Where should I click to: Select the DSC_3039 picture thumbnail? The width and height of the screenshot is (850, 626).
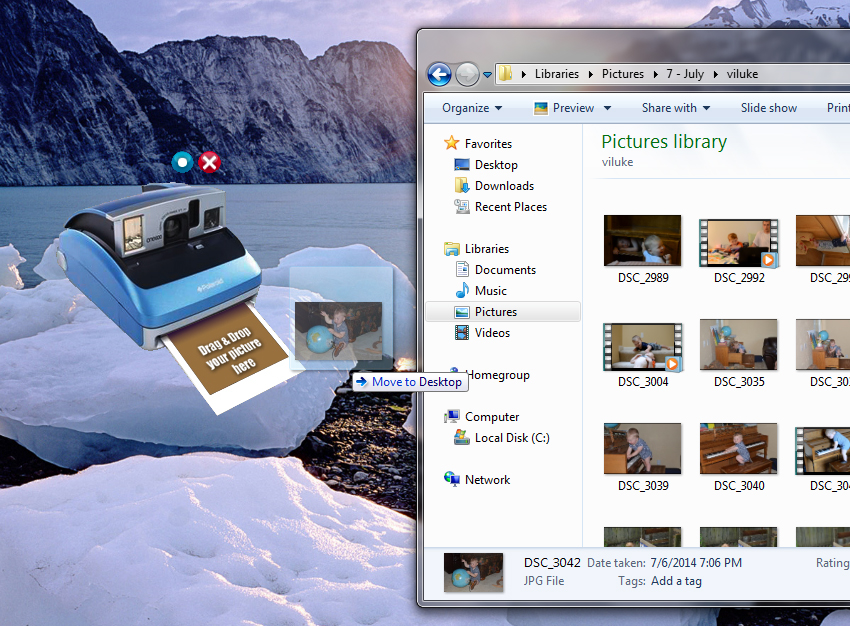[642, 449]
